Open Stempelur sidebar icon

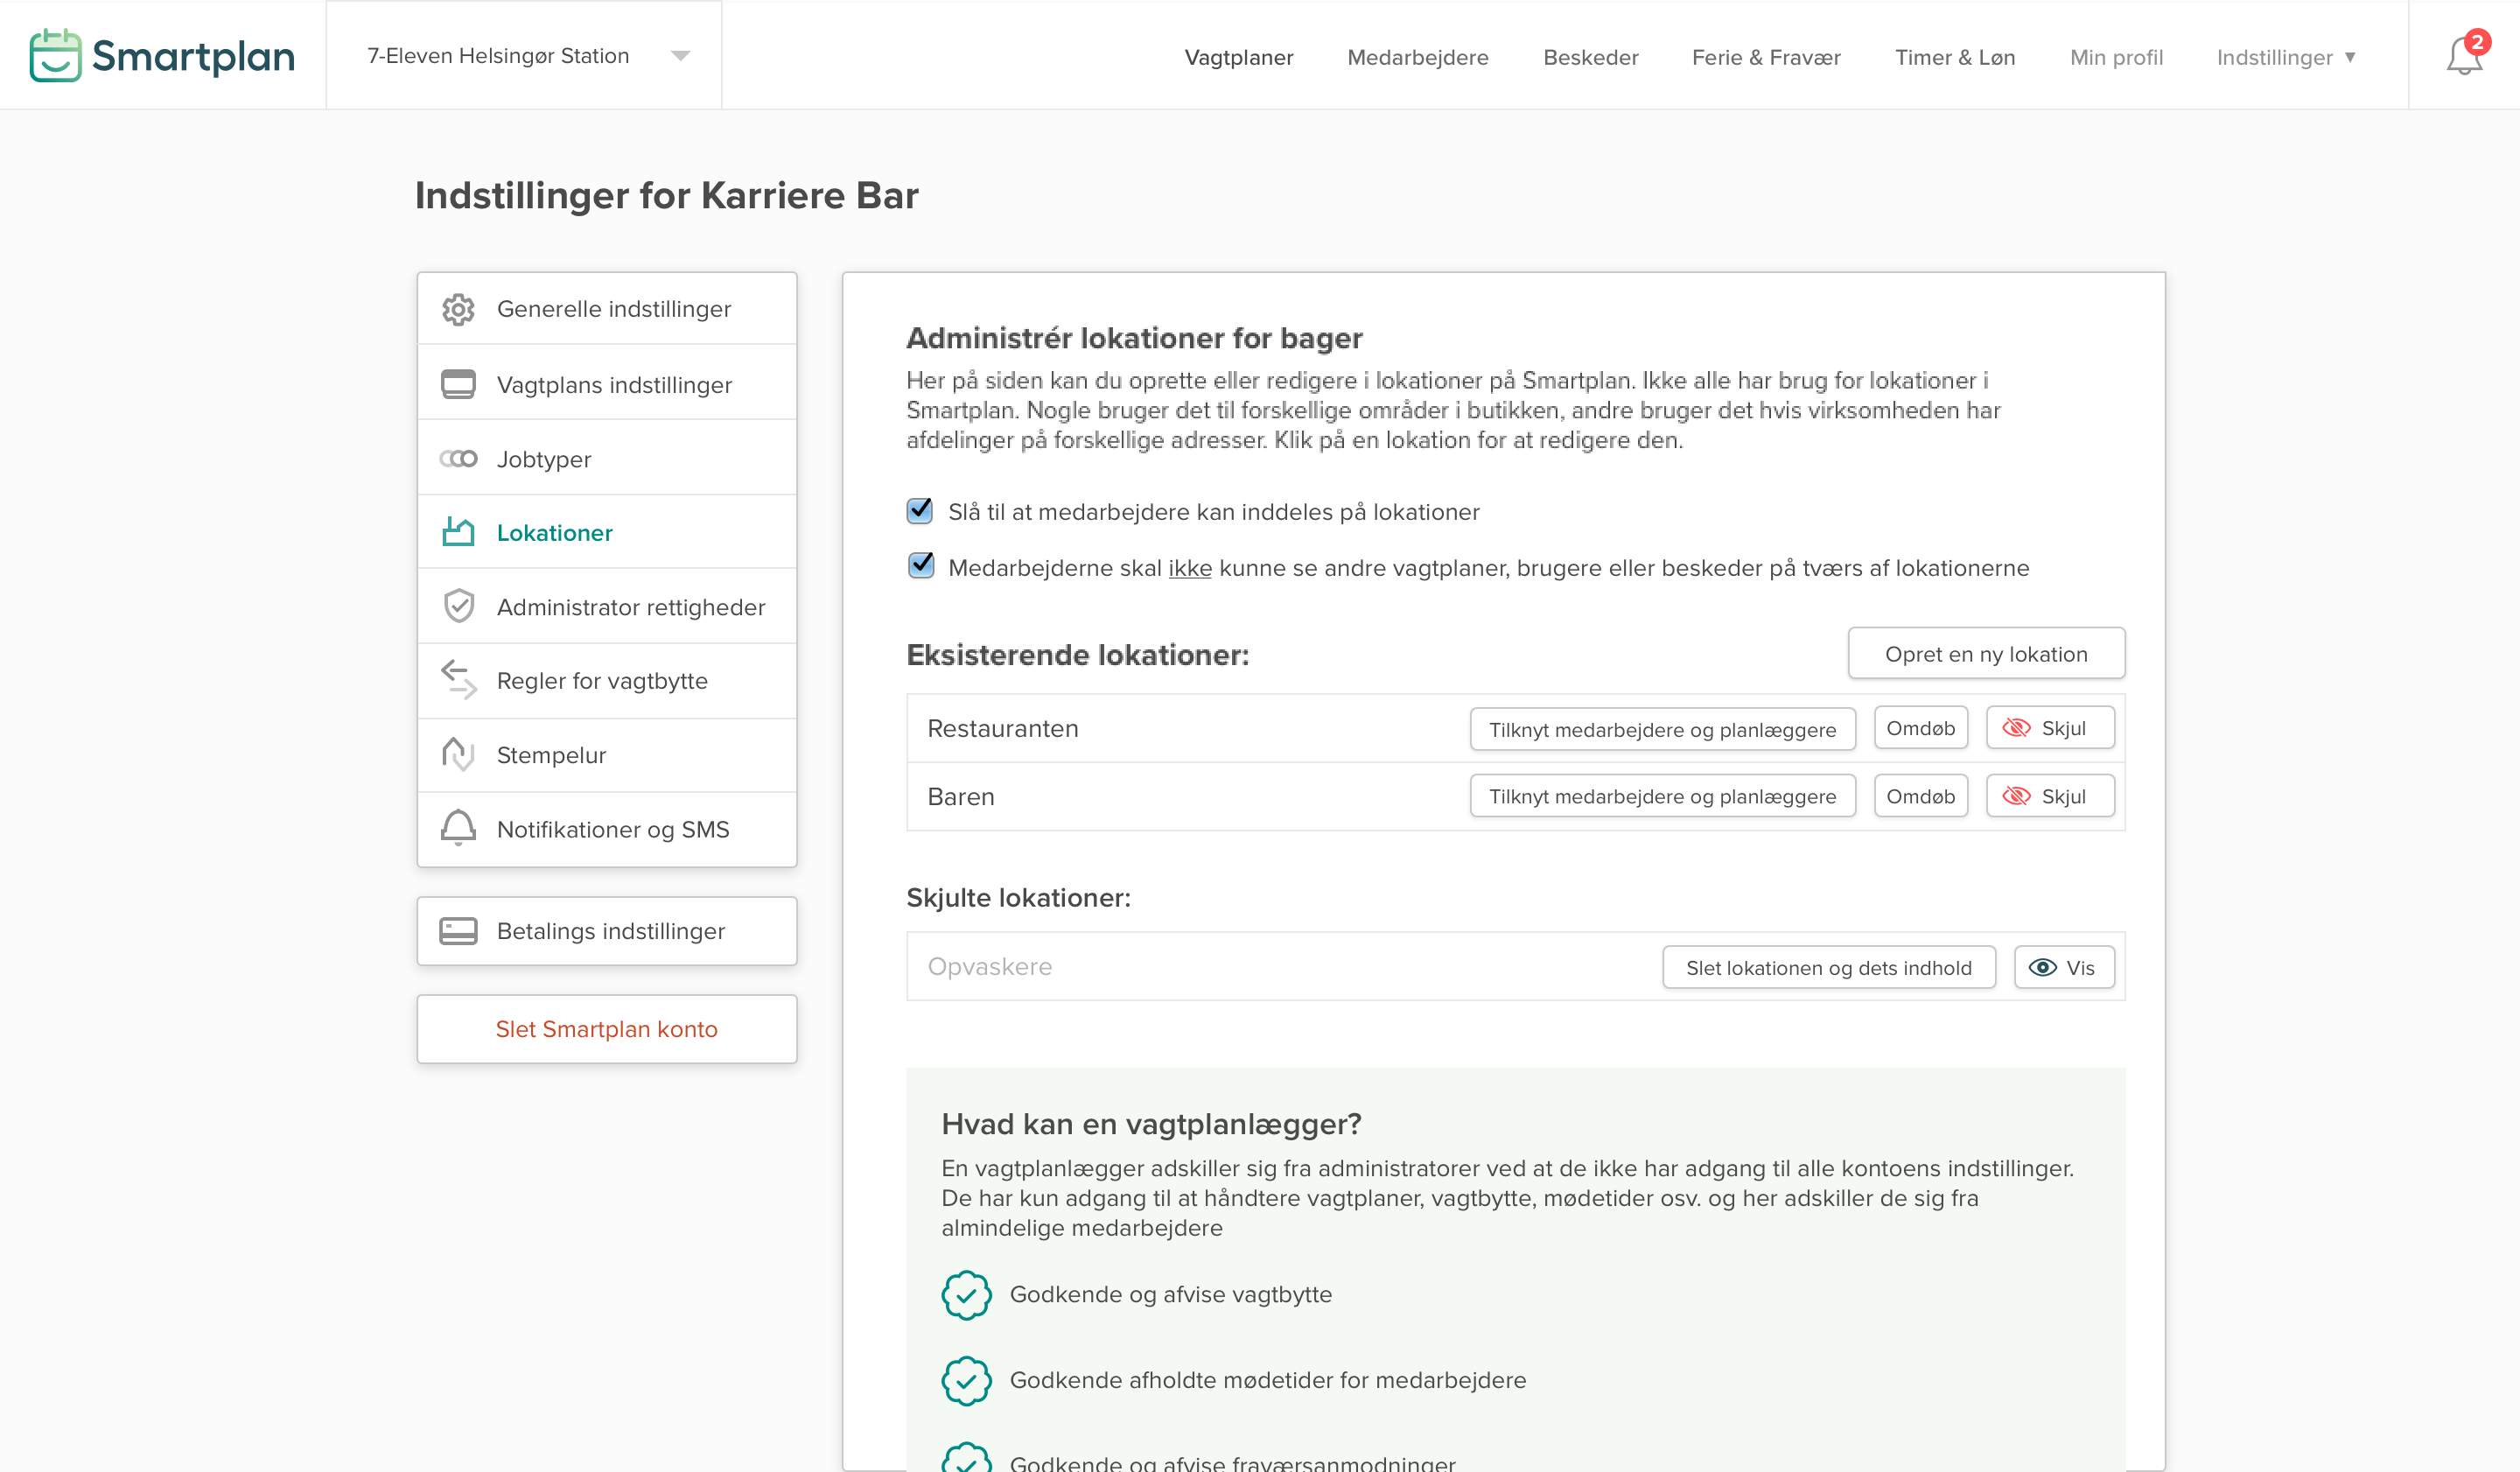point(458,754)
